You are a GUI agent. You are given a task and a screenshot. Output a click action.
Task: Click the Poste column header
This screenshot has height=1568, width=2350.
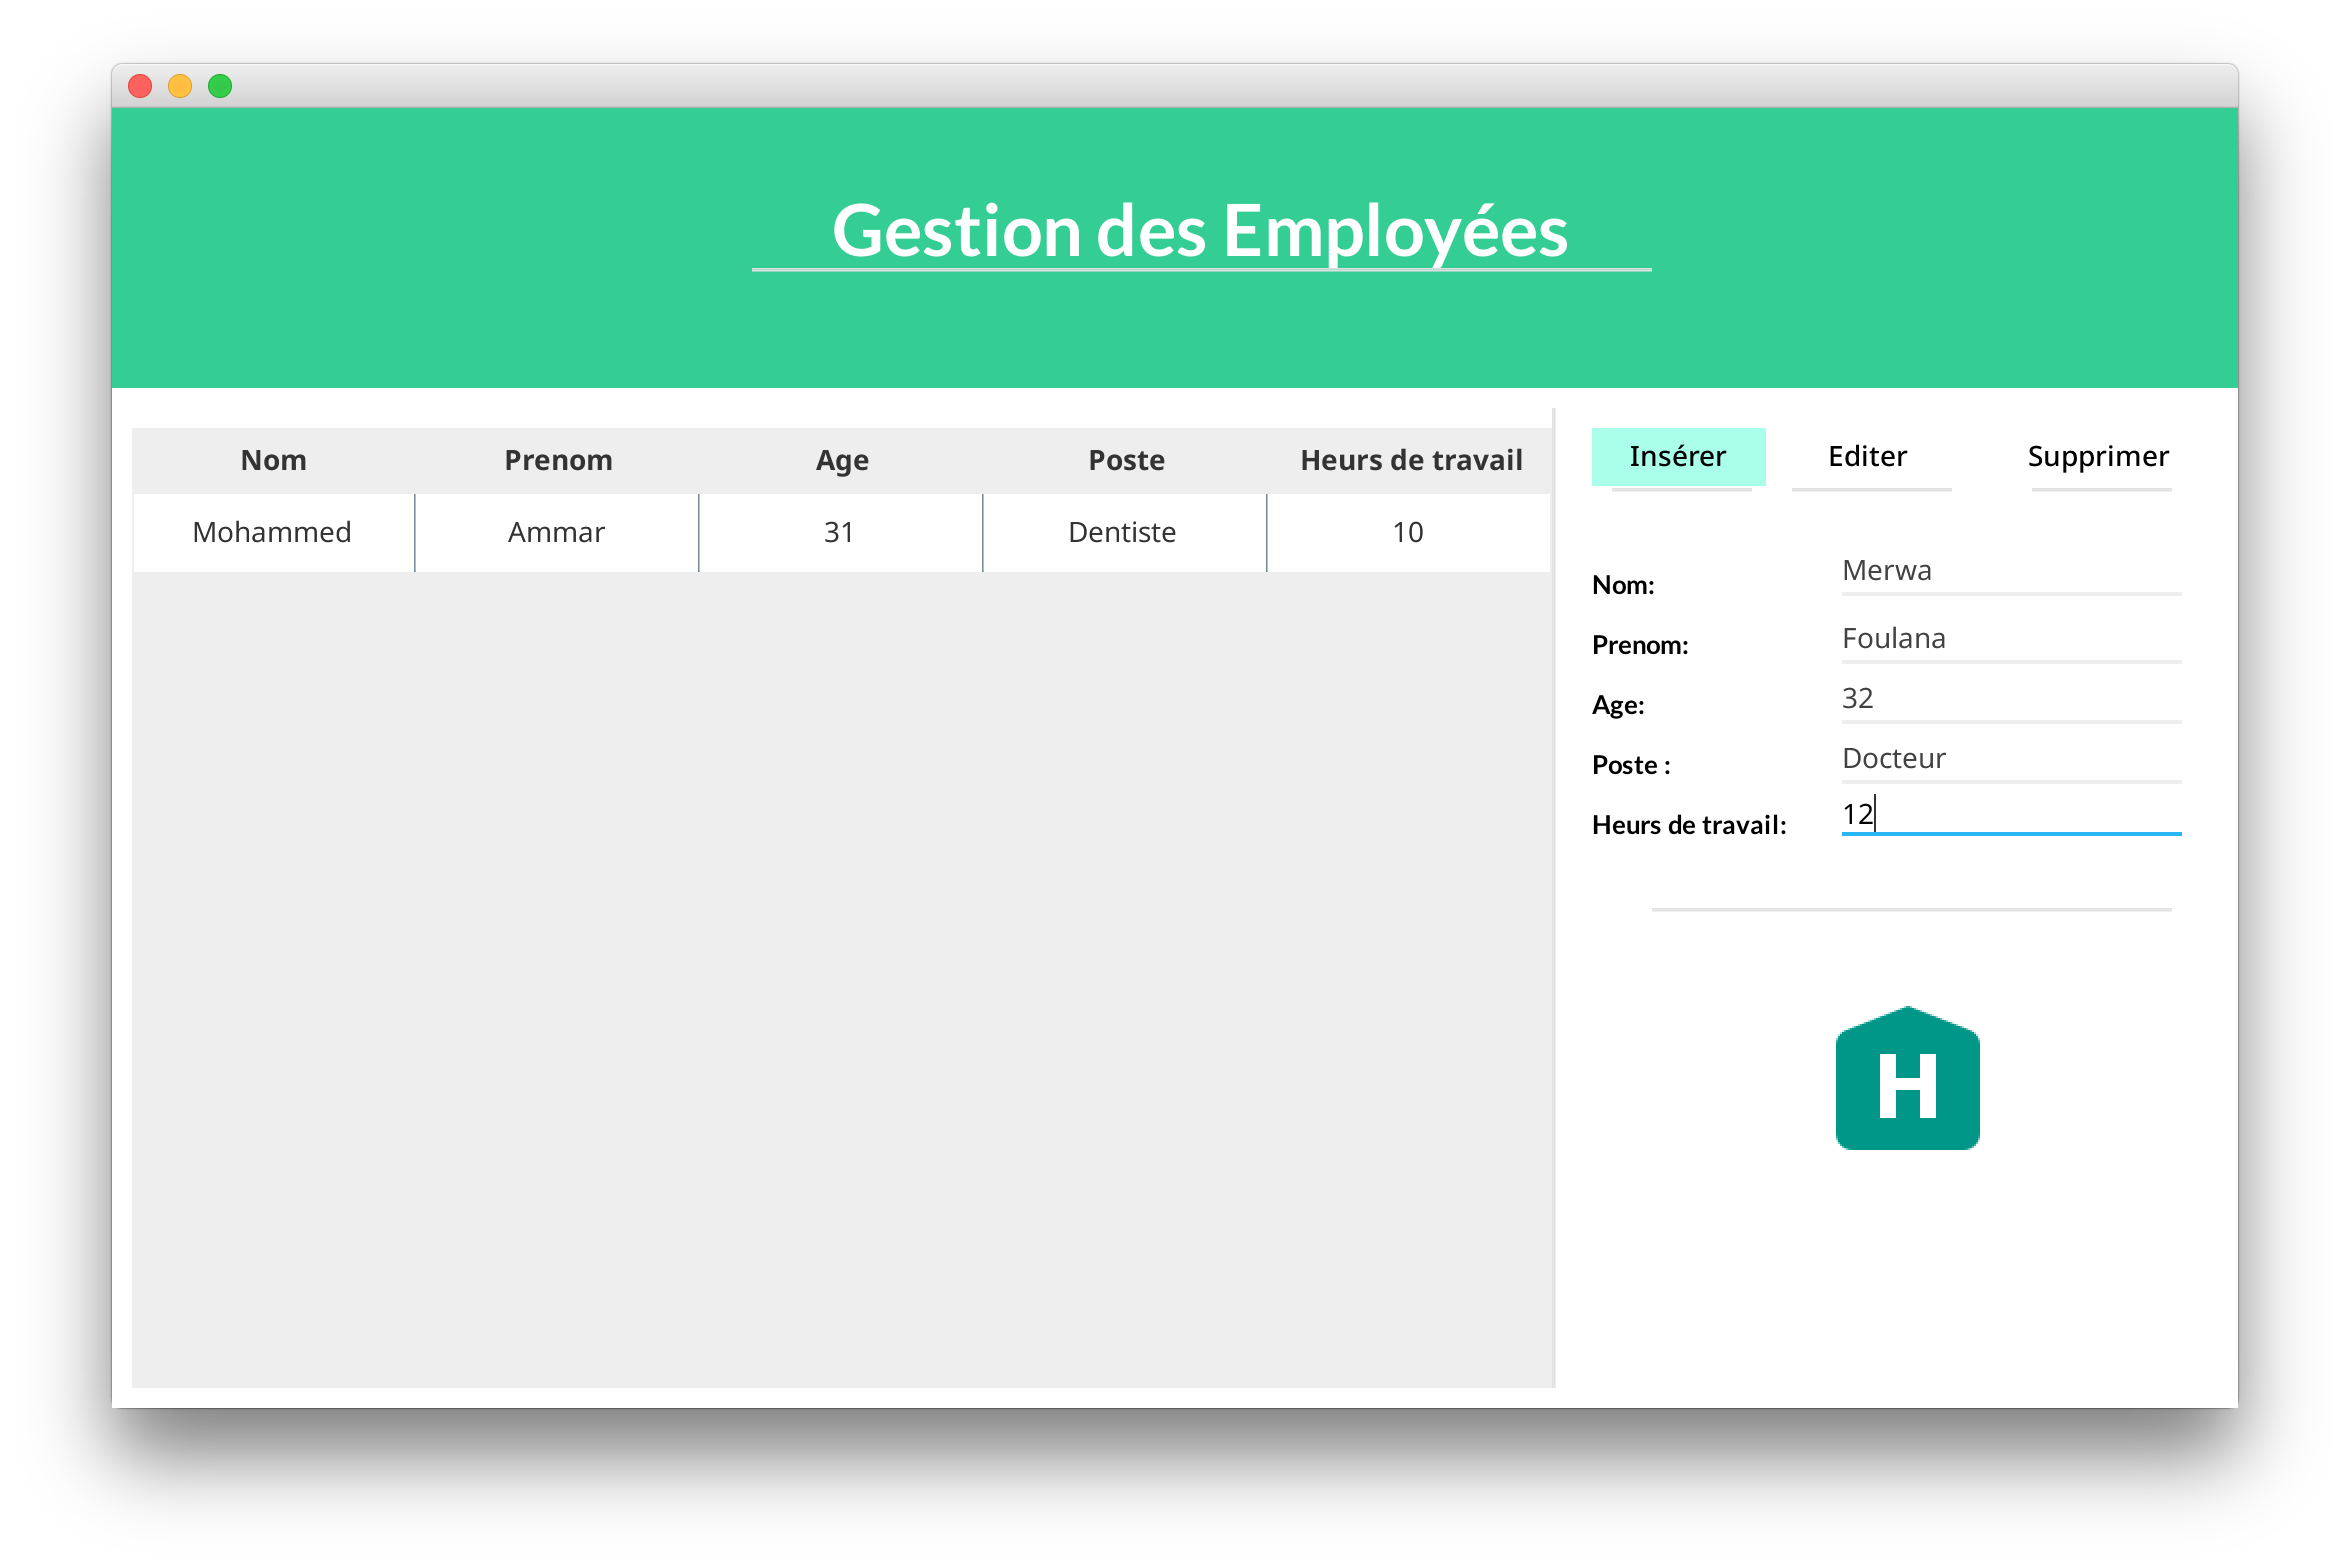point(1125,460)
